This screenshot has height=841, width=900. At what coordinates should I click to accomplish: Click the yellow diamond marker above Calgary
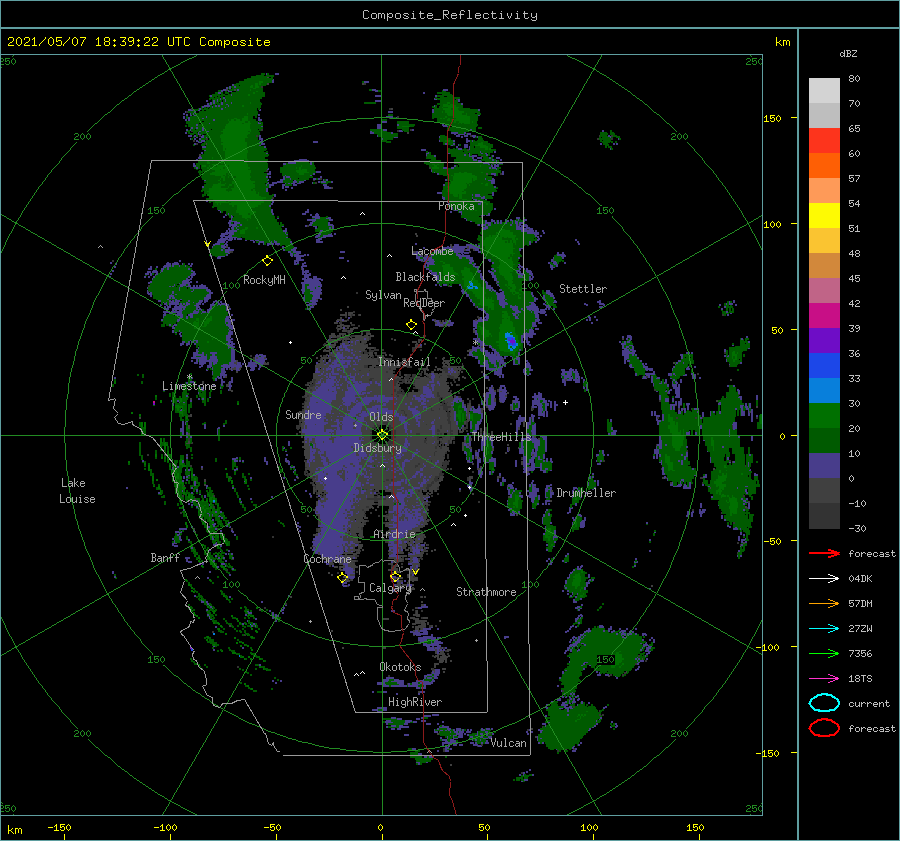pyautogui.click(x=395, y=577)
